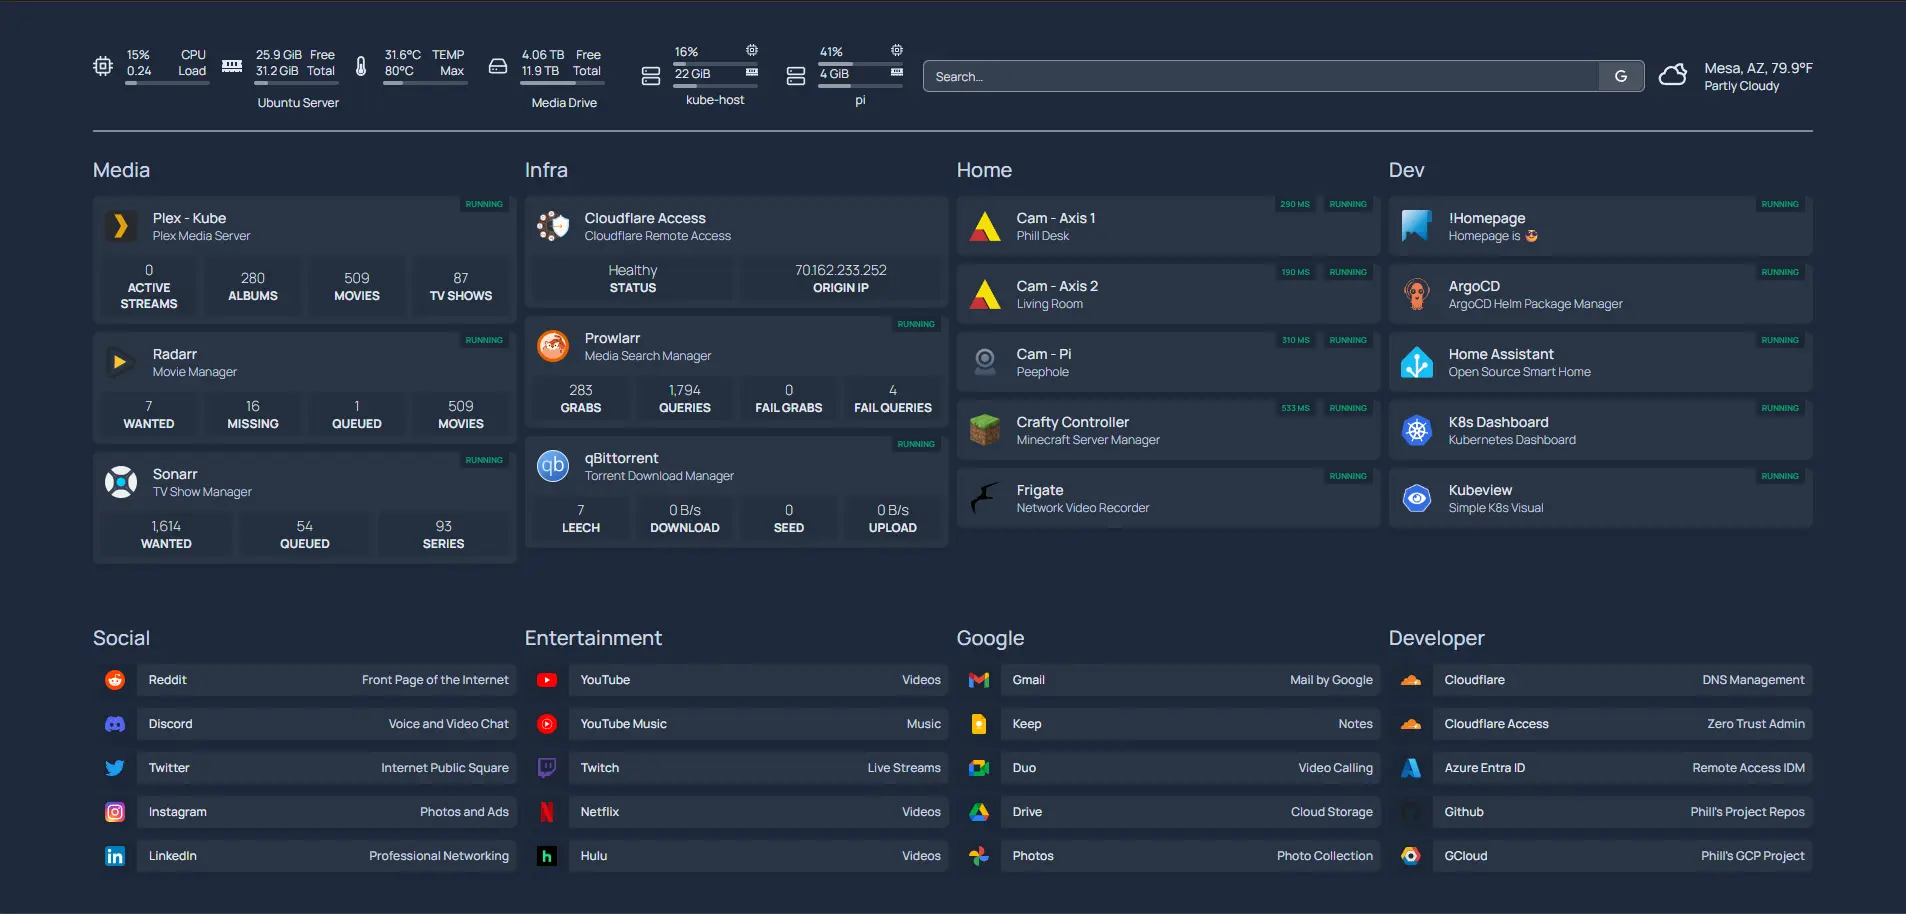Click the LinkedIn bookmark icon
This screenshot has height=914, width=1906.
pos(115,856)
